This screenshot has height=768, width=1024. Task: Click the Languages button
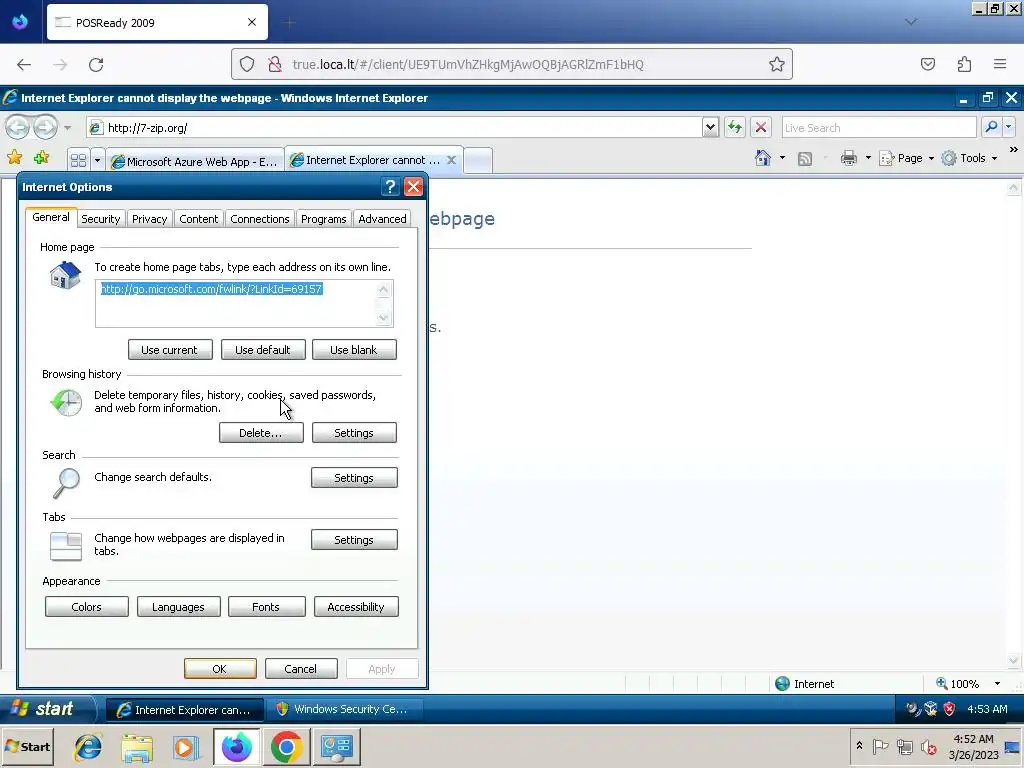tap(178, 607)
